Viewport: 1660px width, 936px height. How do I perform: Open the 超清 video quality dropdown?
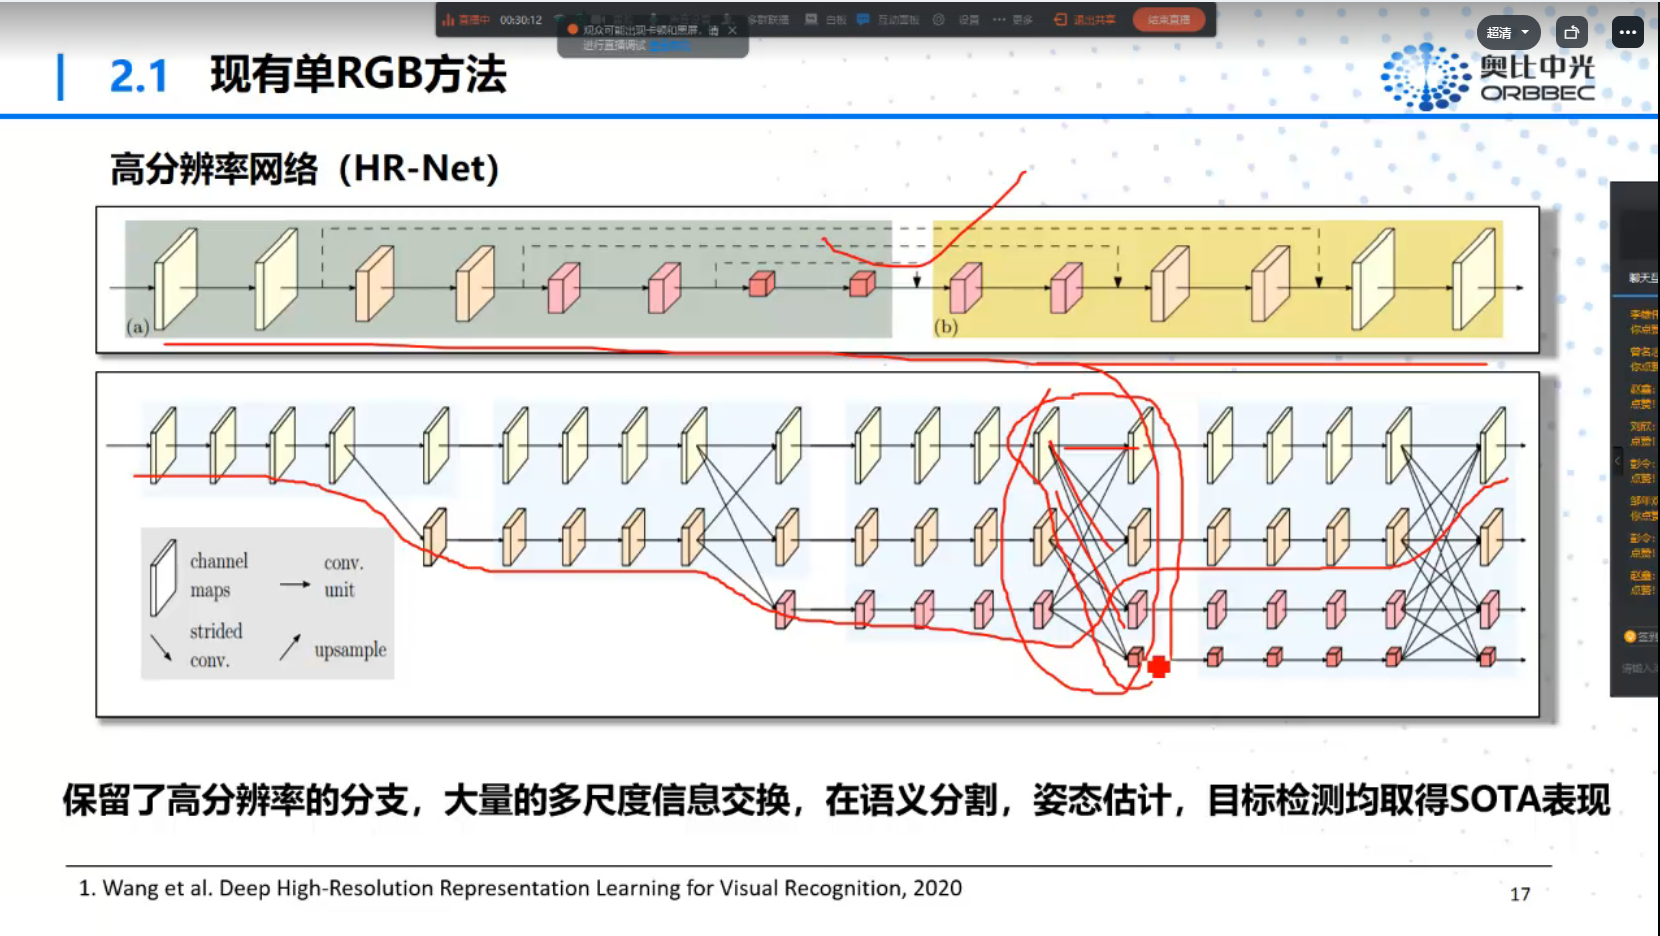(1508, 33)
